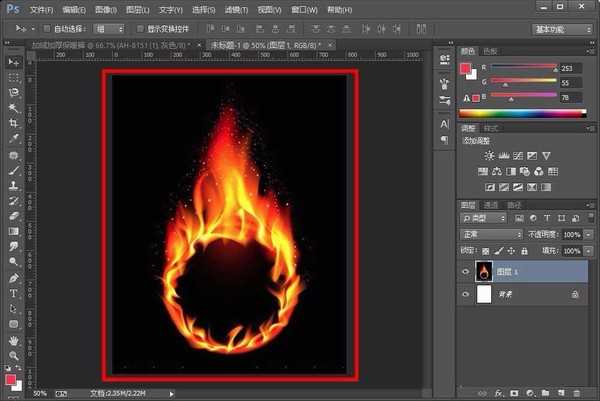Select the Move tool in the toolbox
This screenshot has height=401, width=600.
[14, 62]
